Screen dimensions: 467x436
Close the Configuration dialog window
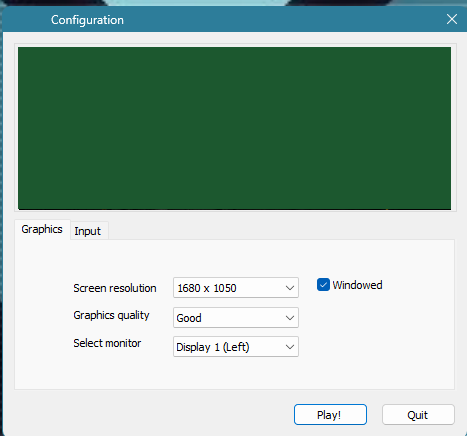click(452, 19)
